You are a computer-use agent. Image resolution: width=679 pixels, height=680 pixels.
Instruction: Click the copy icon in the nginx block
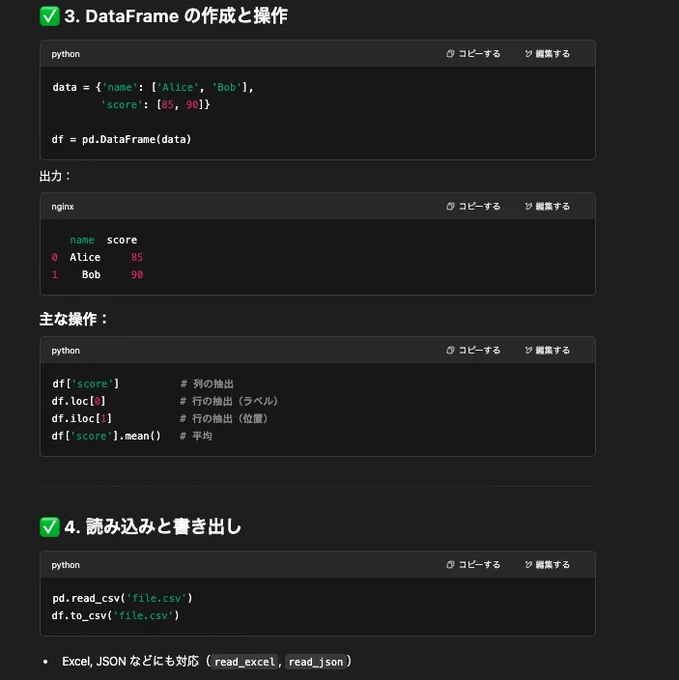(x=450, y=206)
